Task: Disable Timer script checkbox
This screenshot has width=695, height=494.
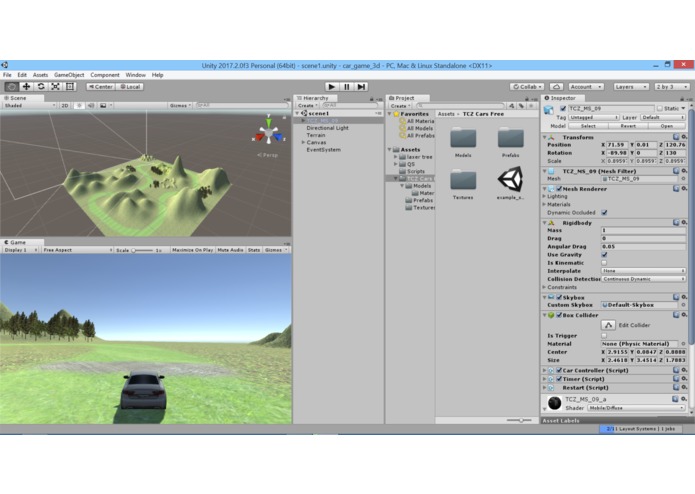Action: [x=559, y=379]
